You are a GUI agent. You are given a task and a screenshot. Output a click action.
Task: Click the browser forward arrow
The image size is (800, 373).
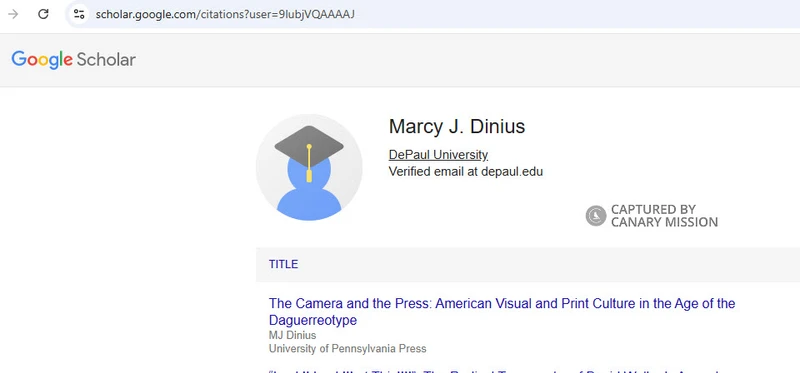pyautogui.click(x=13, y=14)
